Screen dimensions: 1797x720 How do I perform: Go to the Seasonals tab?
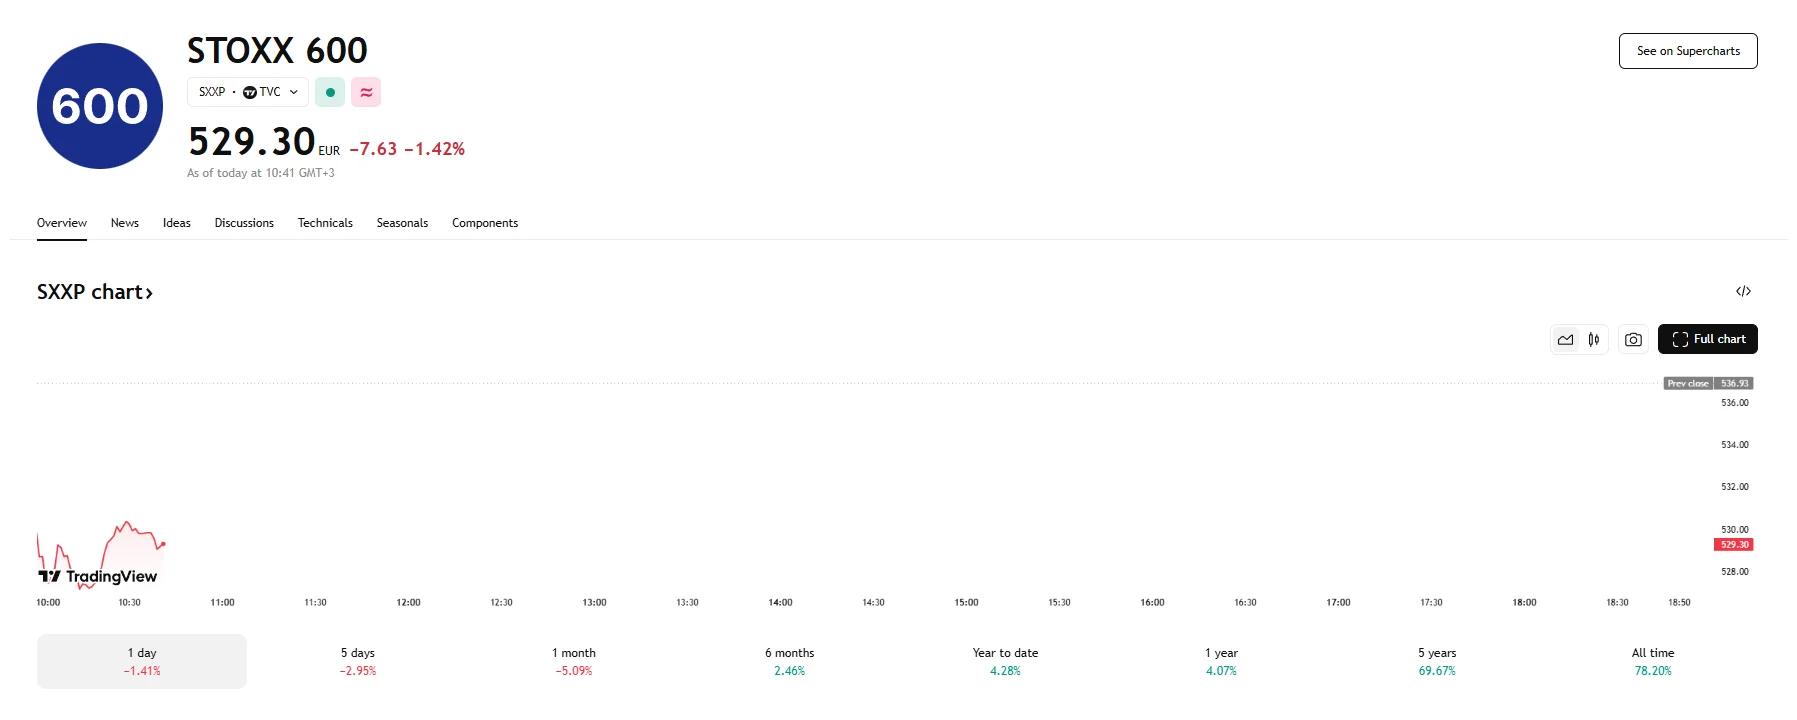402,223
